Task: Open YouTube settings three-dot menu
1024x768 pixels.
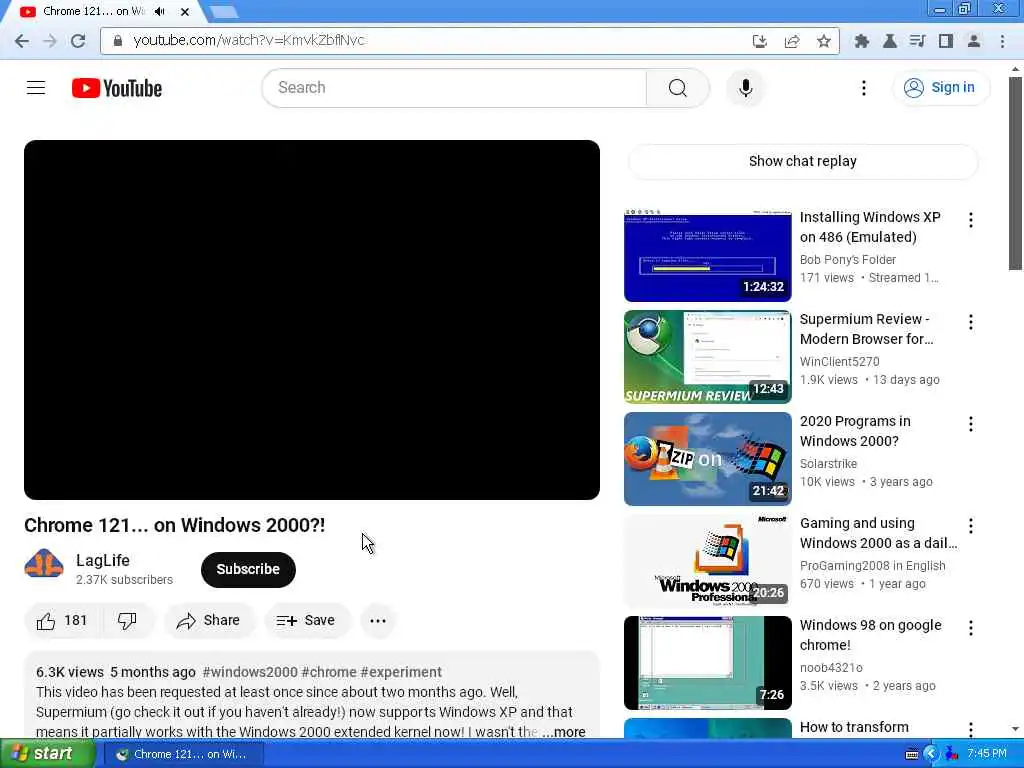Action: coord(863,88)
